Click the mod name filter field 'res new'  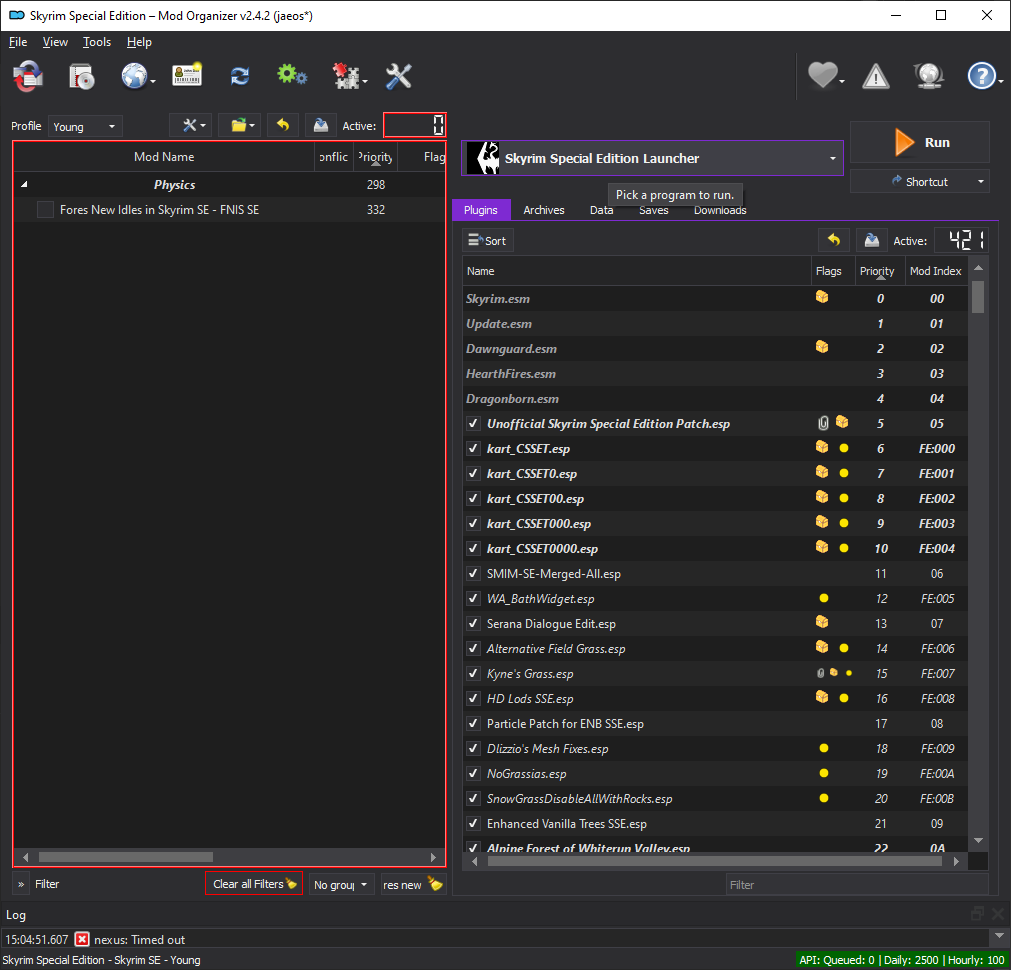pyautogui.click(x=403, y=885)
